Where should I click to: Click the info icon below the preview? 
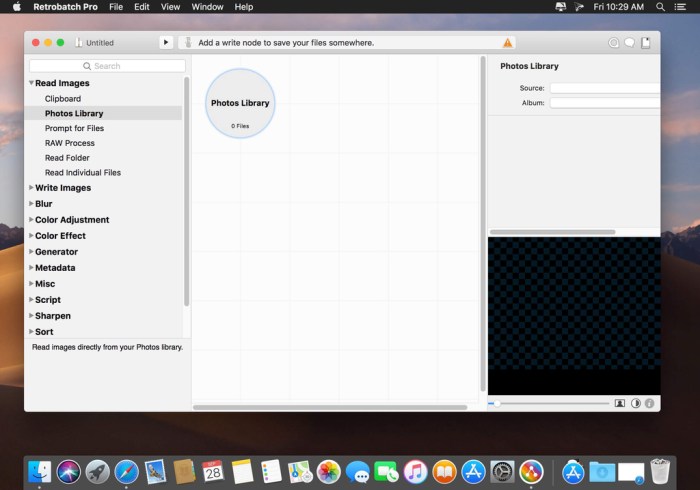click(x=650, y=403)
